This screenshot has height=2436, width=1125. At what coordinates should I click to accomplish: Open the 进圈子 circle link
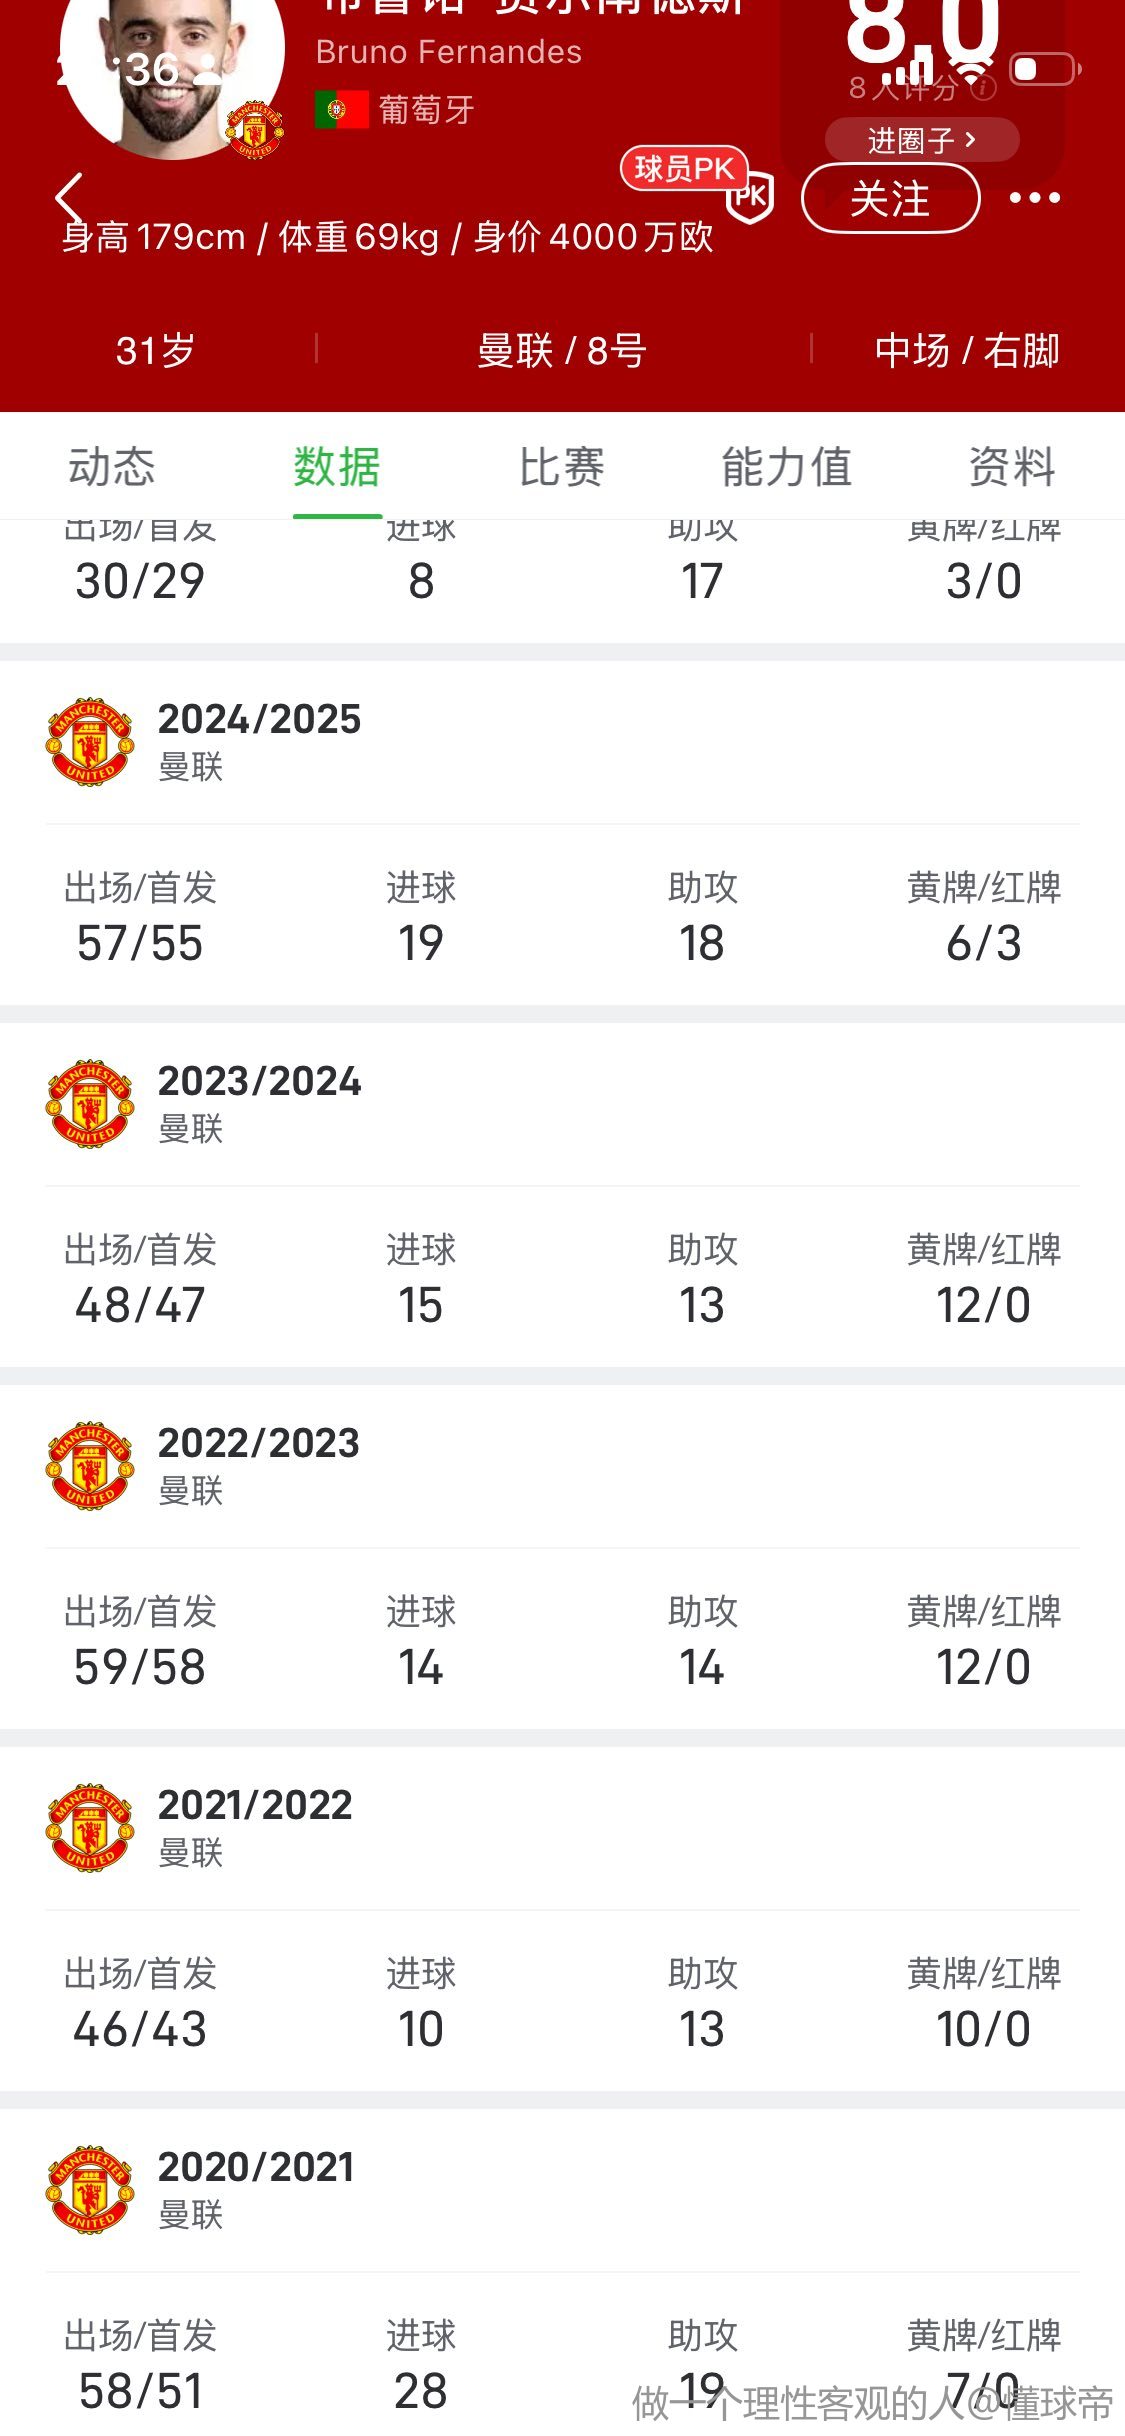tap(921, 140)
